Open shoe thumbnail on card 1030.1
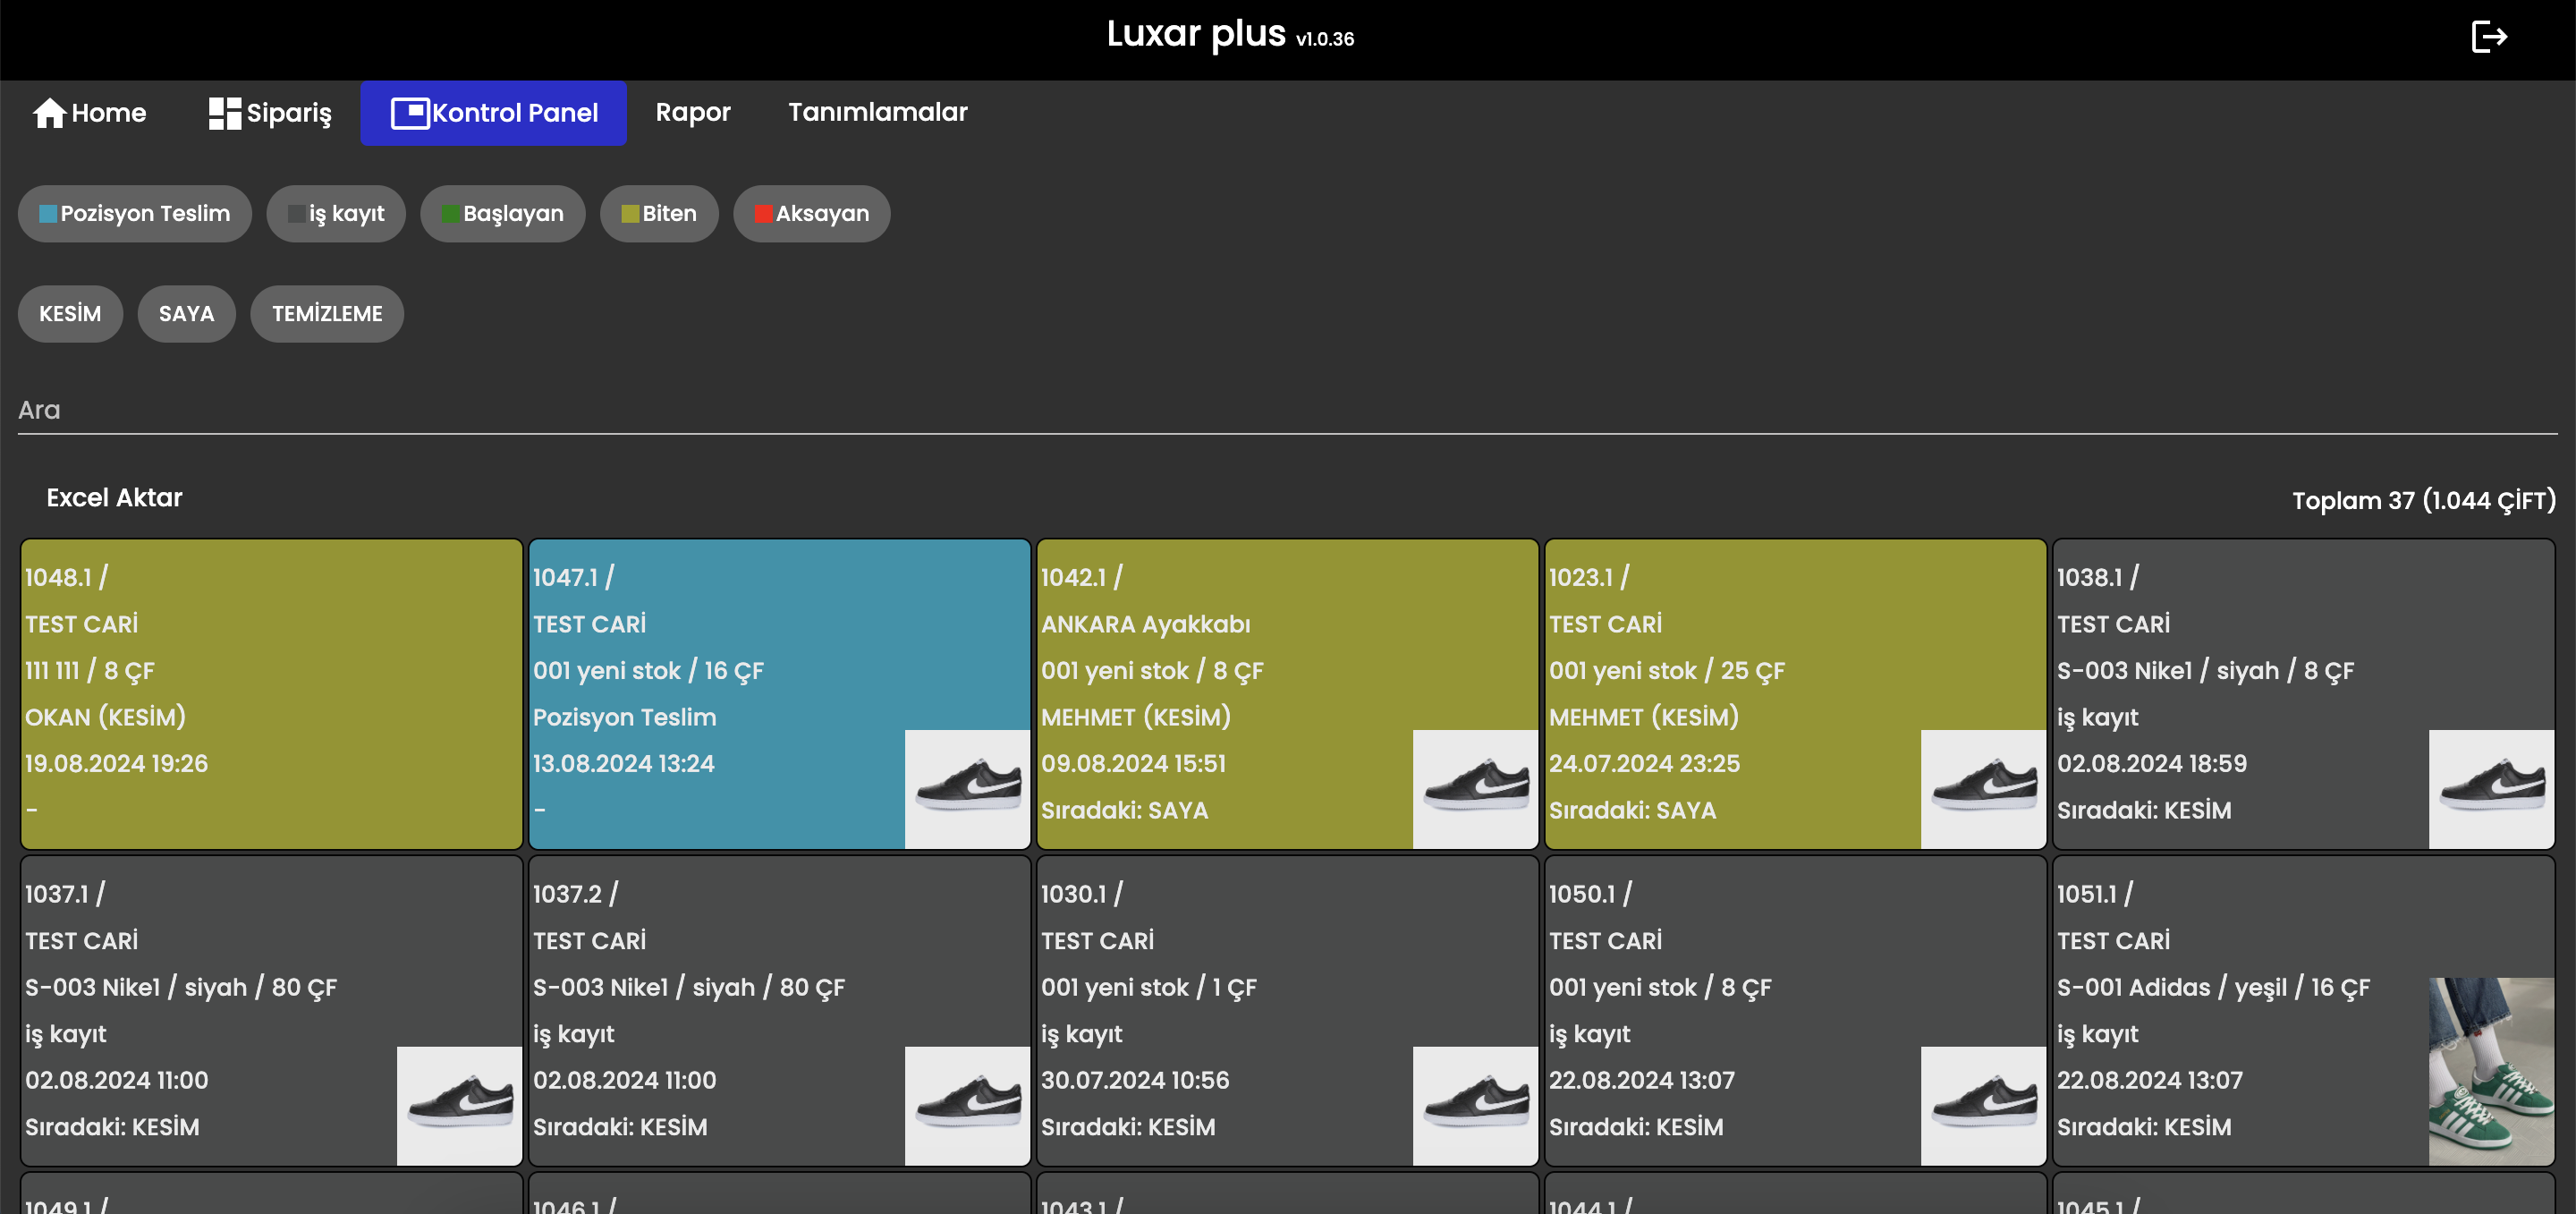 pos(1475,1106)
